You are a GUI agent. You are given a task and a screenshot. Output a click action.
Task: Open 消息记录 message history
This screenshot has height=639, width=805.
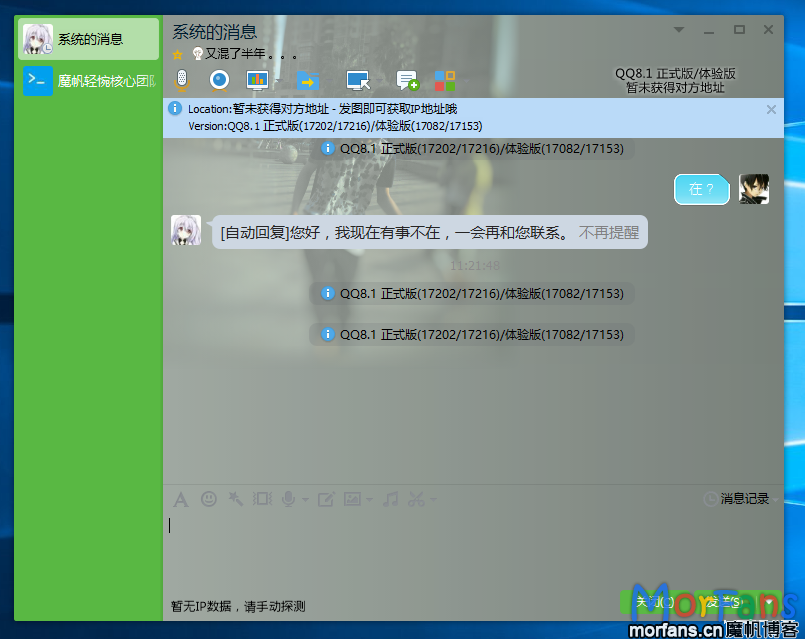pos(744,499)
